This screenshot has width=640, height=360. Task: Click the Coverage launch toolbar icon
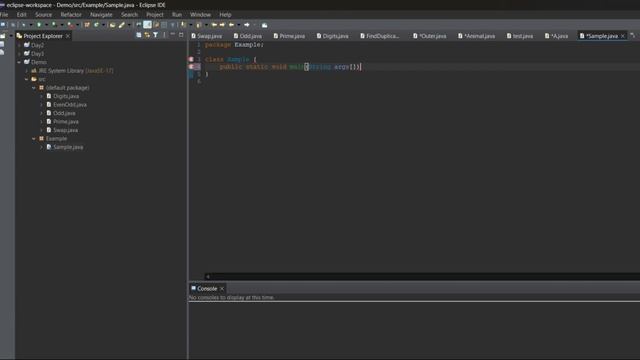54,25
